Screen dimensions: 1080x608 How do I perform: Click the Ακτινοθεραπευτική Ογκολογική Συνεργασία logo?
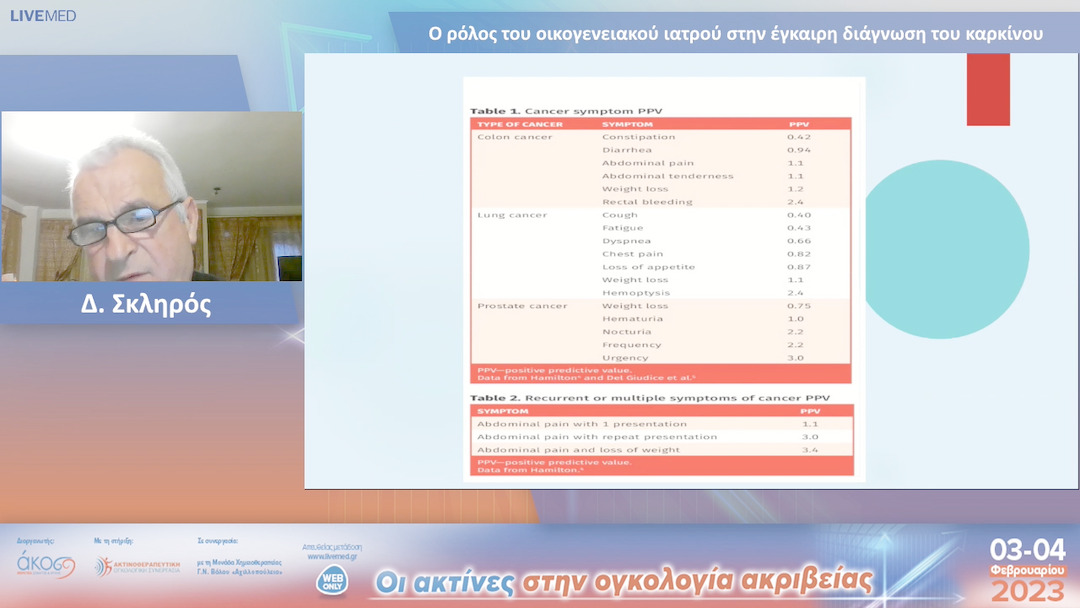137,567
